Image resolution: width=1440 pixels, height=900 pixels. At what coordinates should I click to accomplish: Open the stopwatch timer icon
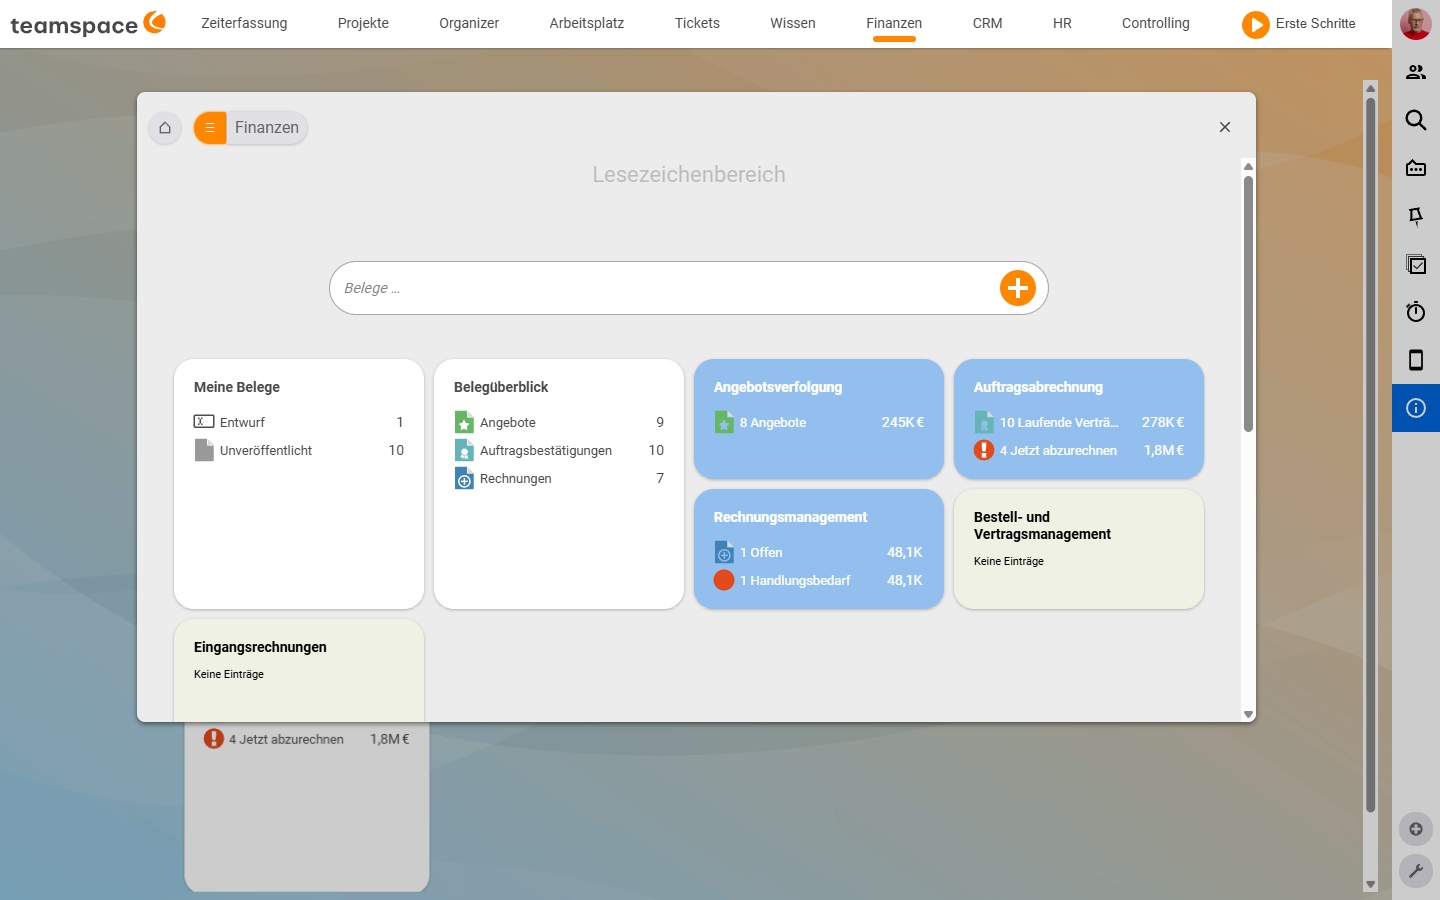pos(1416,312)
